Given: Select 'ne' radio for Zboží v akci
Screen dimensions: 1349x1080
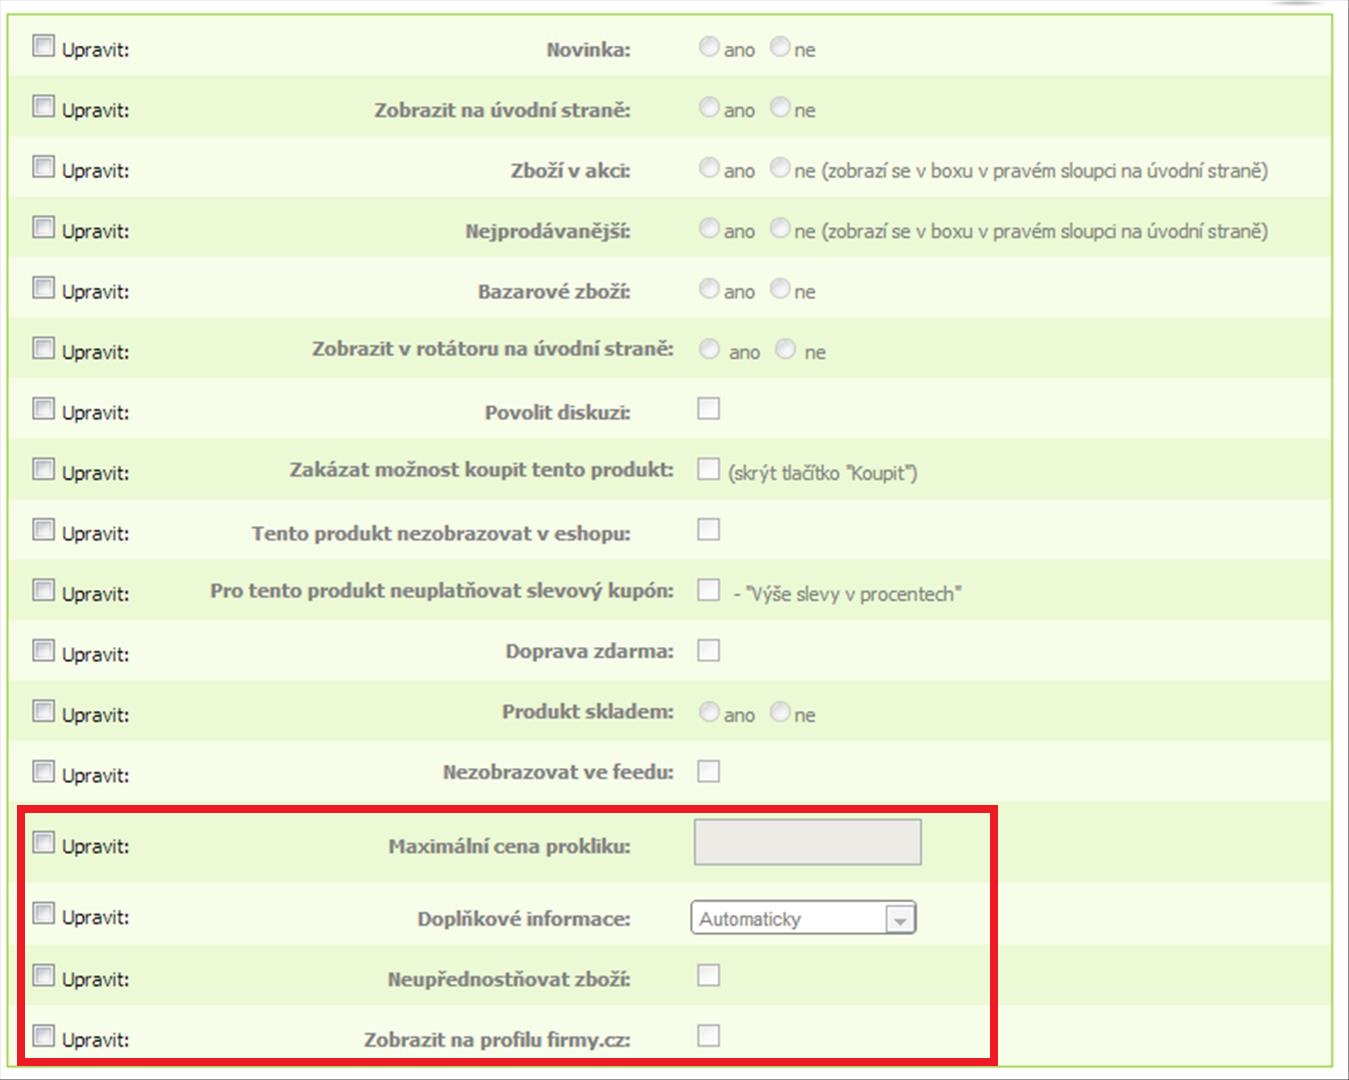Looking at the screenshot, I should click(x=780, y=168).
